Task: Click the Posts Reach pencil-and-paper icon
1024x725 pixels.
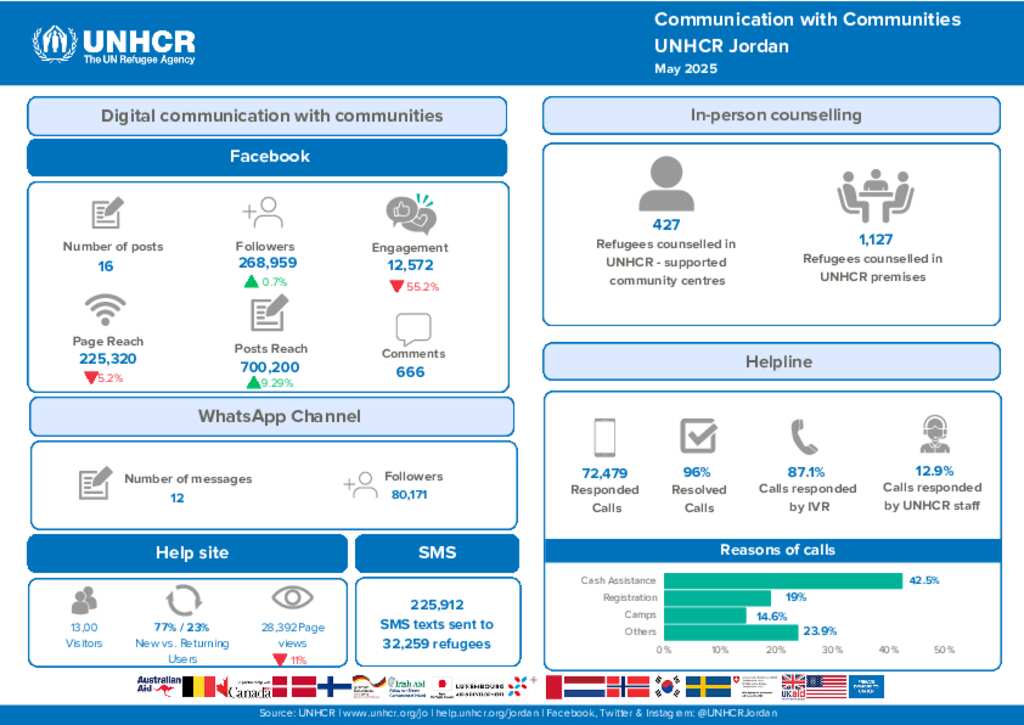Action: click(x=269, y=313)
